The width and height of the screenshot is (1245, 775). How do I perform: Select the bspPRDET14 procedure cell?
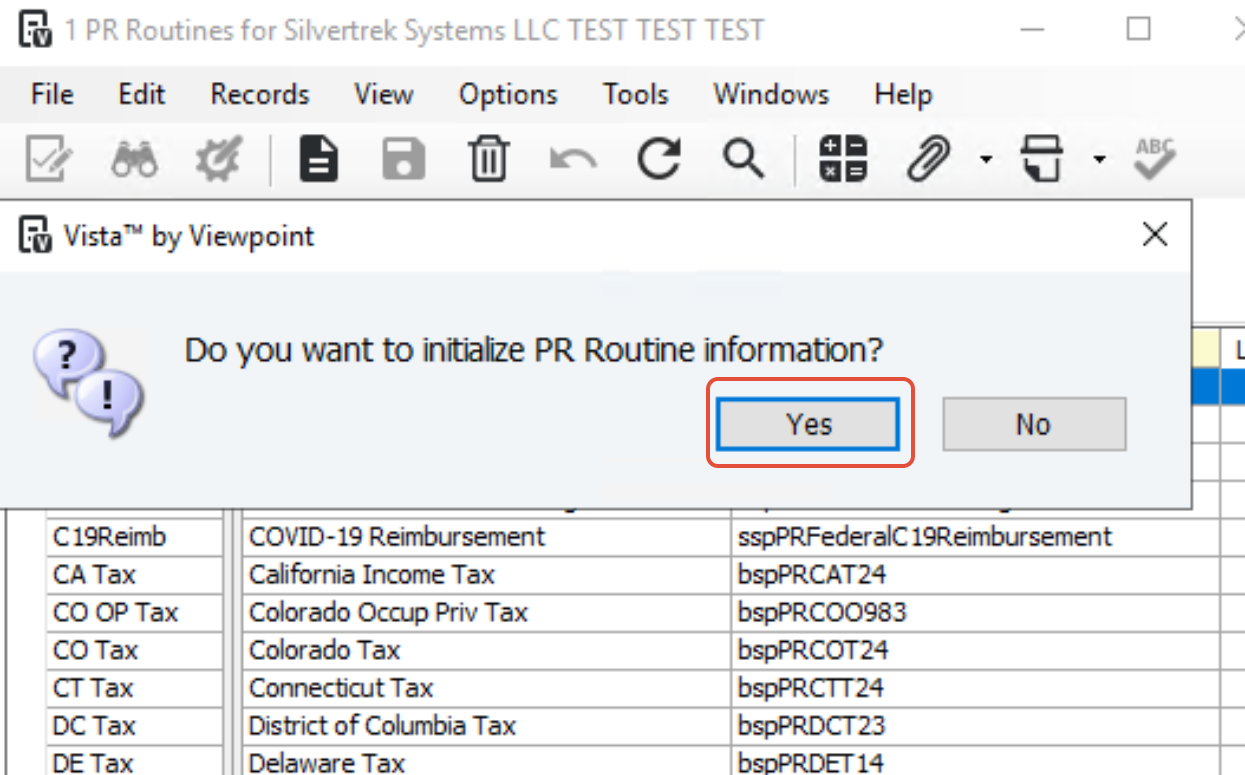point(975,761)
